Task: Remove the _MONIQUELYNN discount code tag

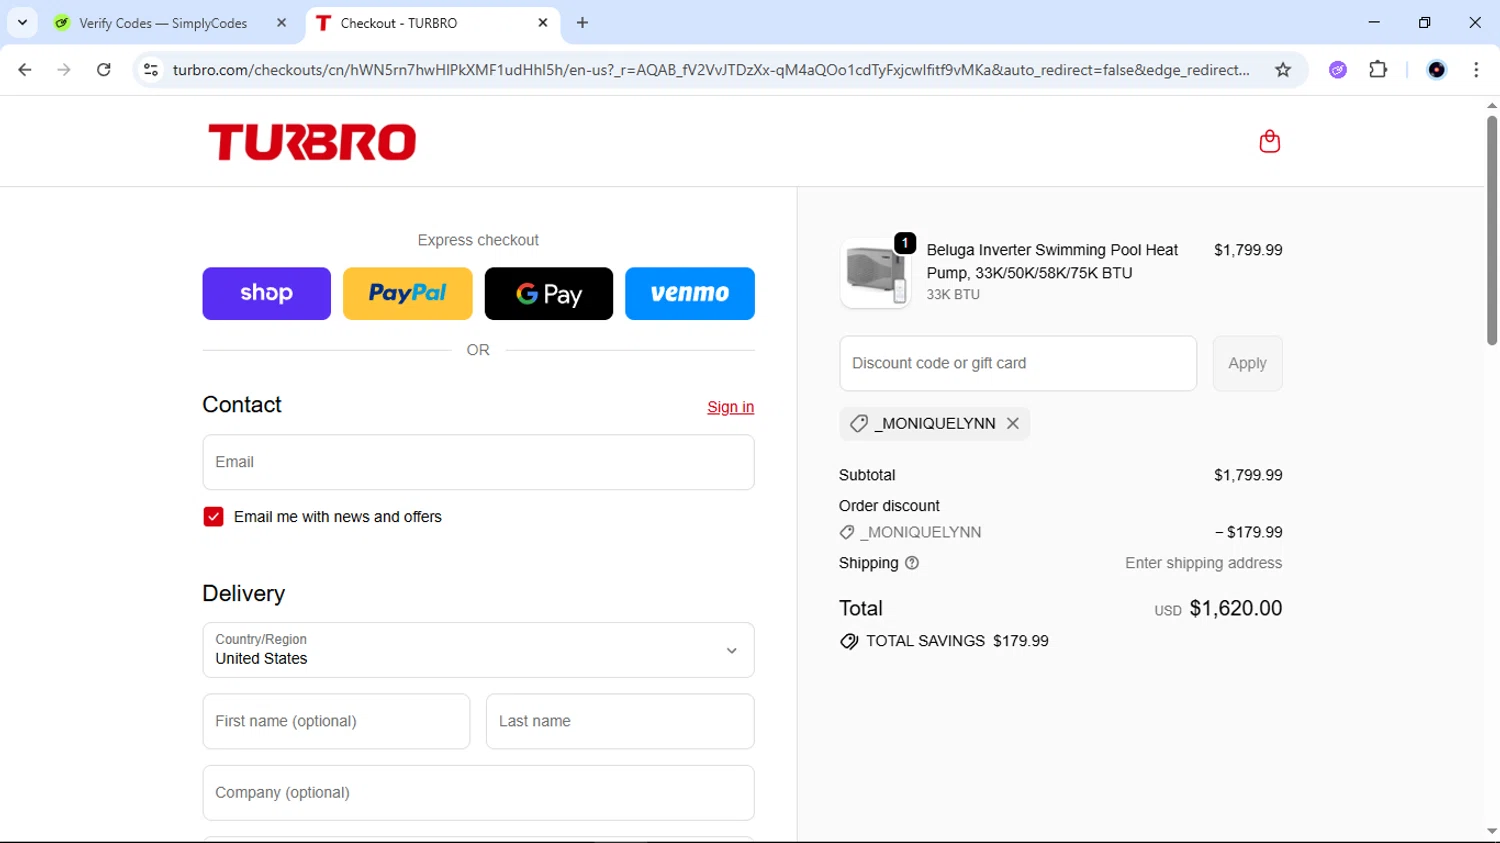Action: [x=1013, y=423]
